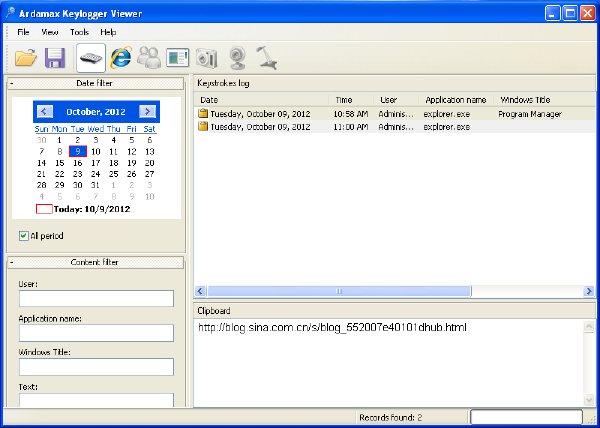The image size is (600, 428).
Task: Save the log using the floppy disk icon
Action: [55, 58]
